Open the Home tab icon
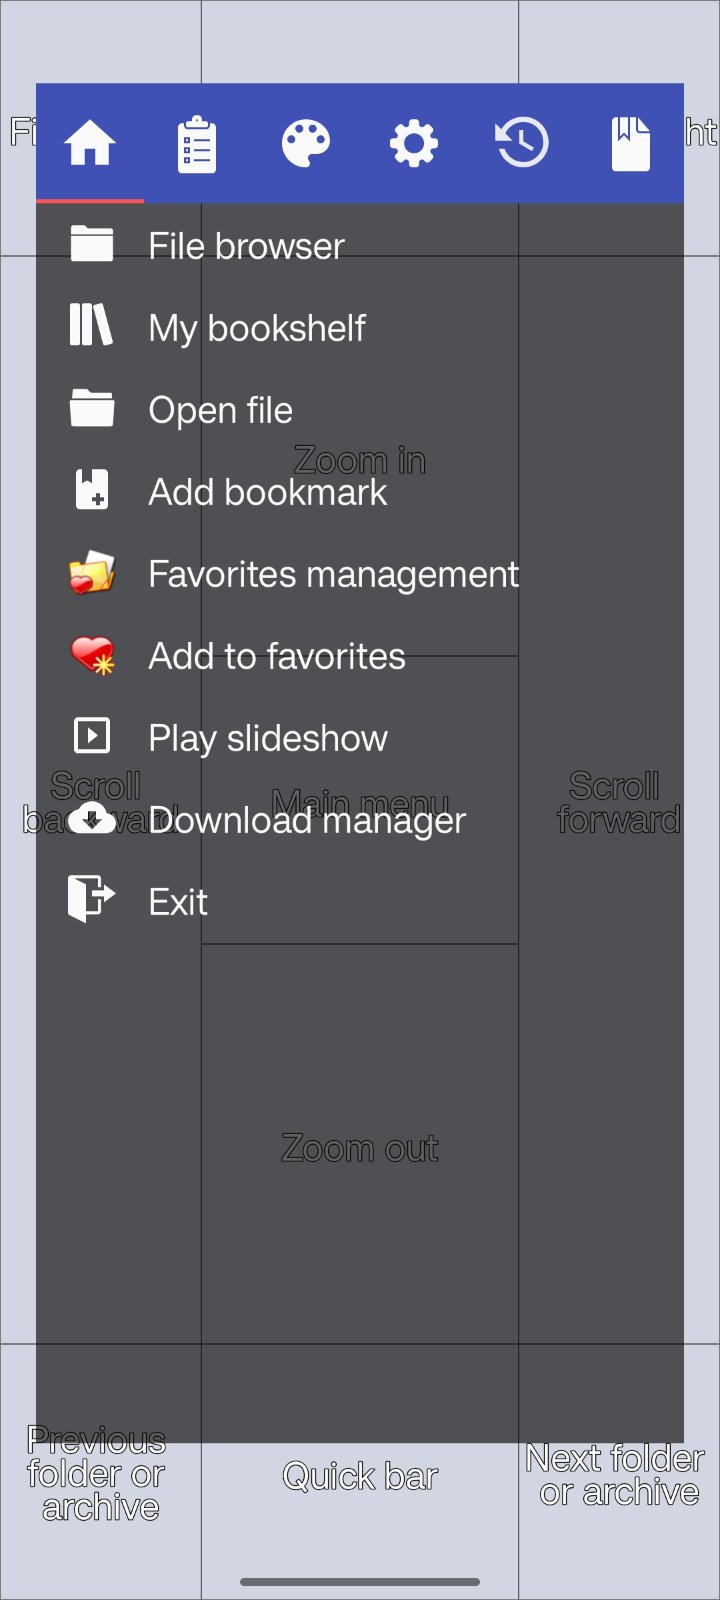 (90, 143)
